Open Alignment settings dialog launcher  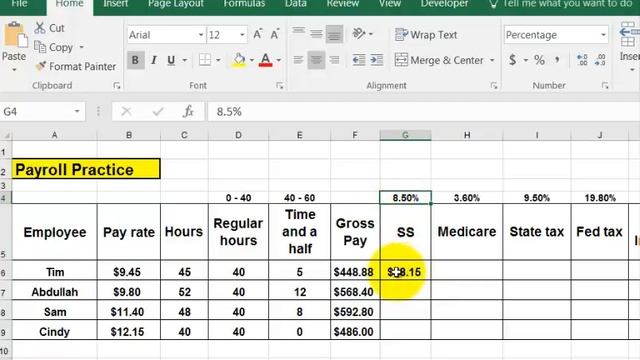click(494, 85)
